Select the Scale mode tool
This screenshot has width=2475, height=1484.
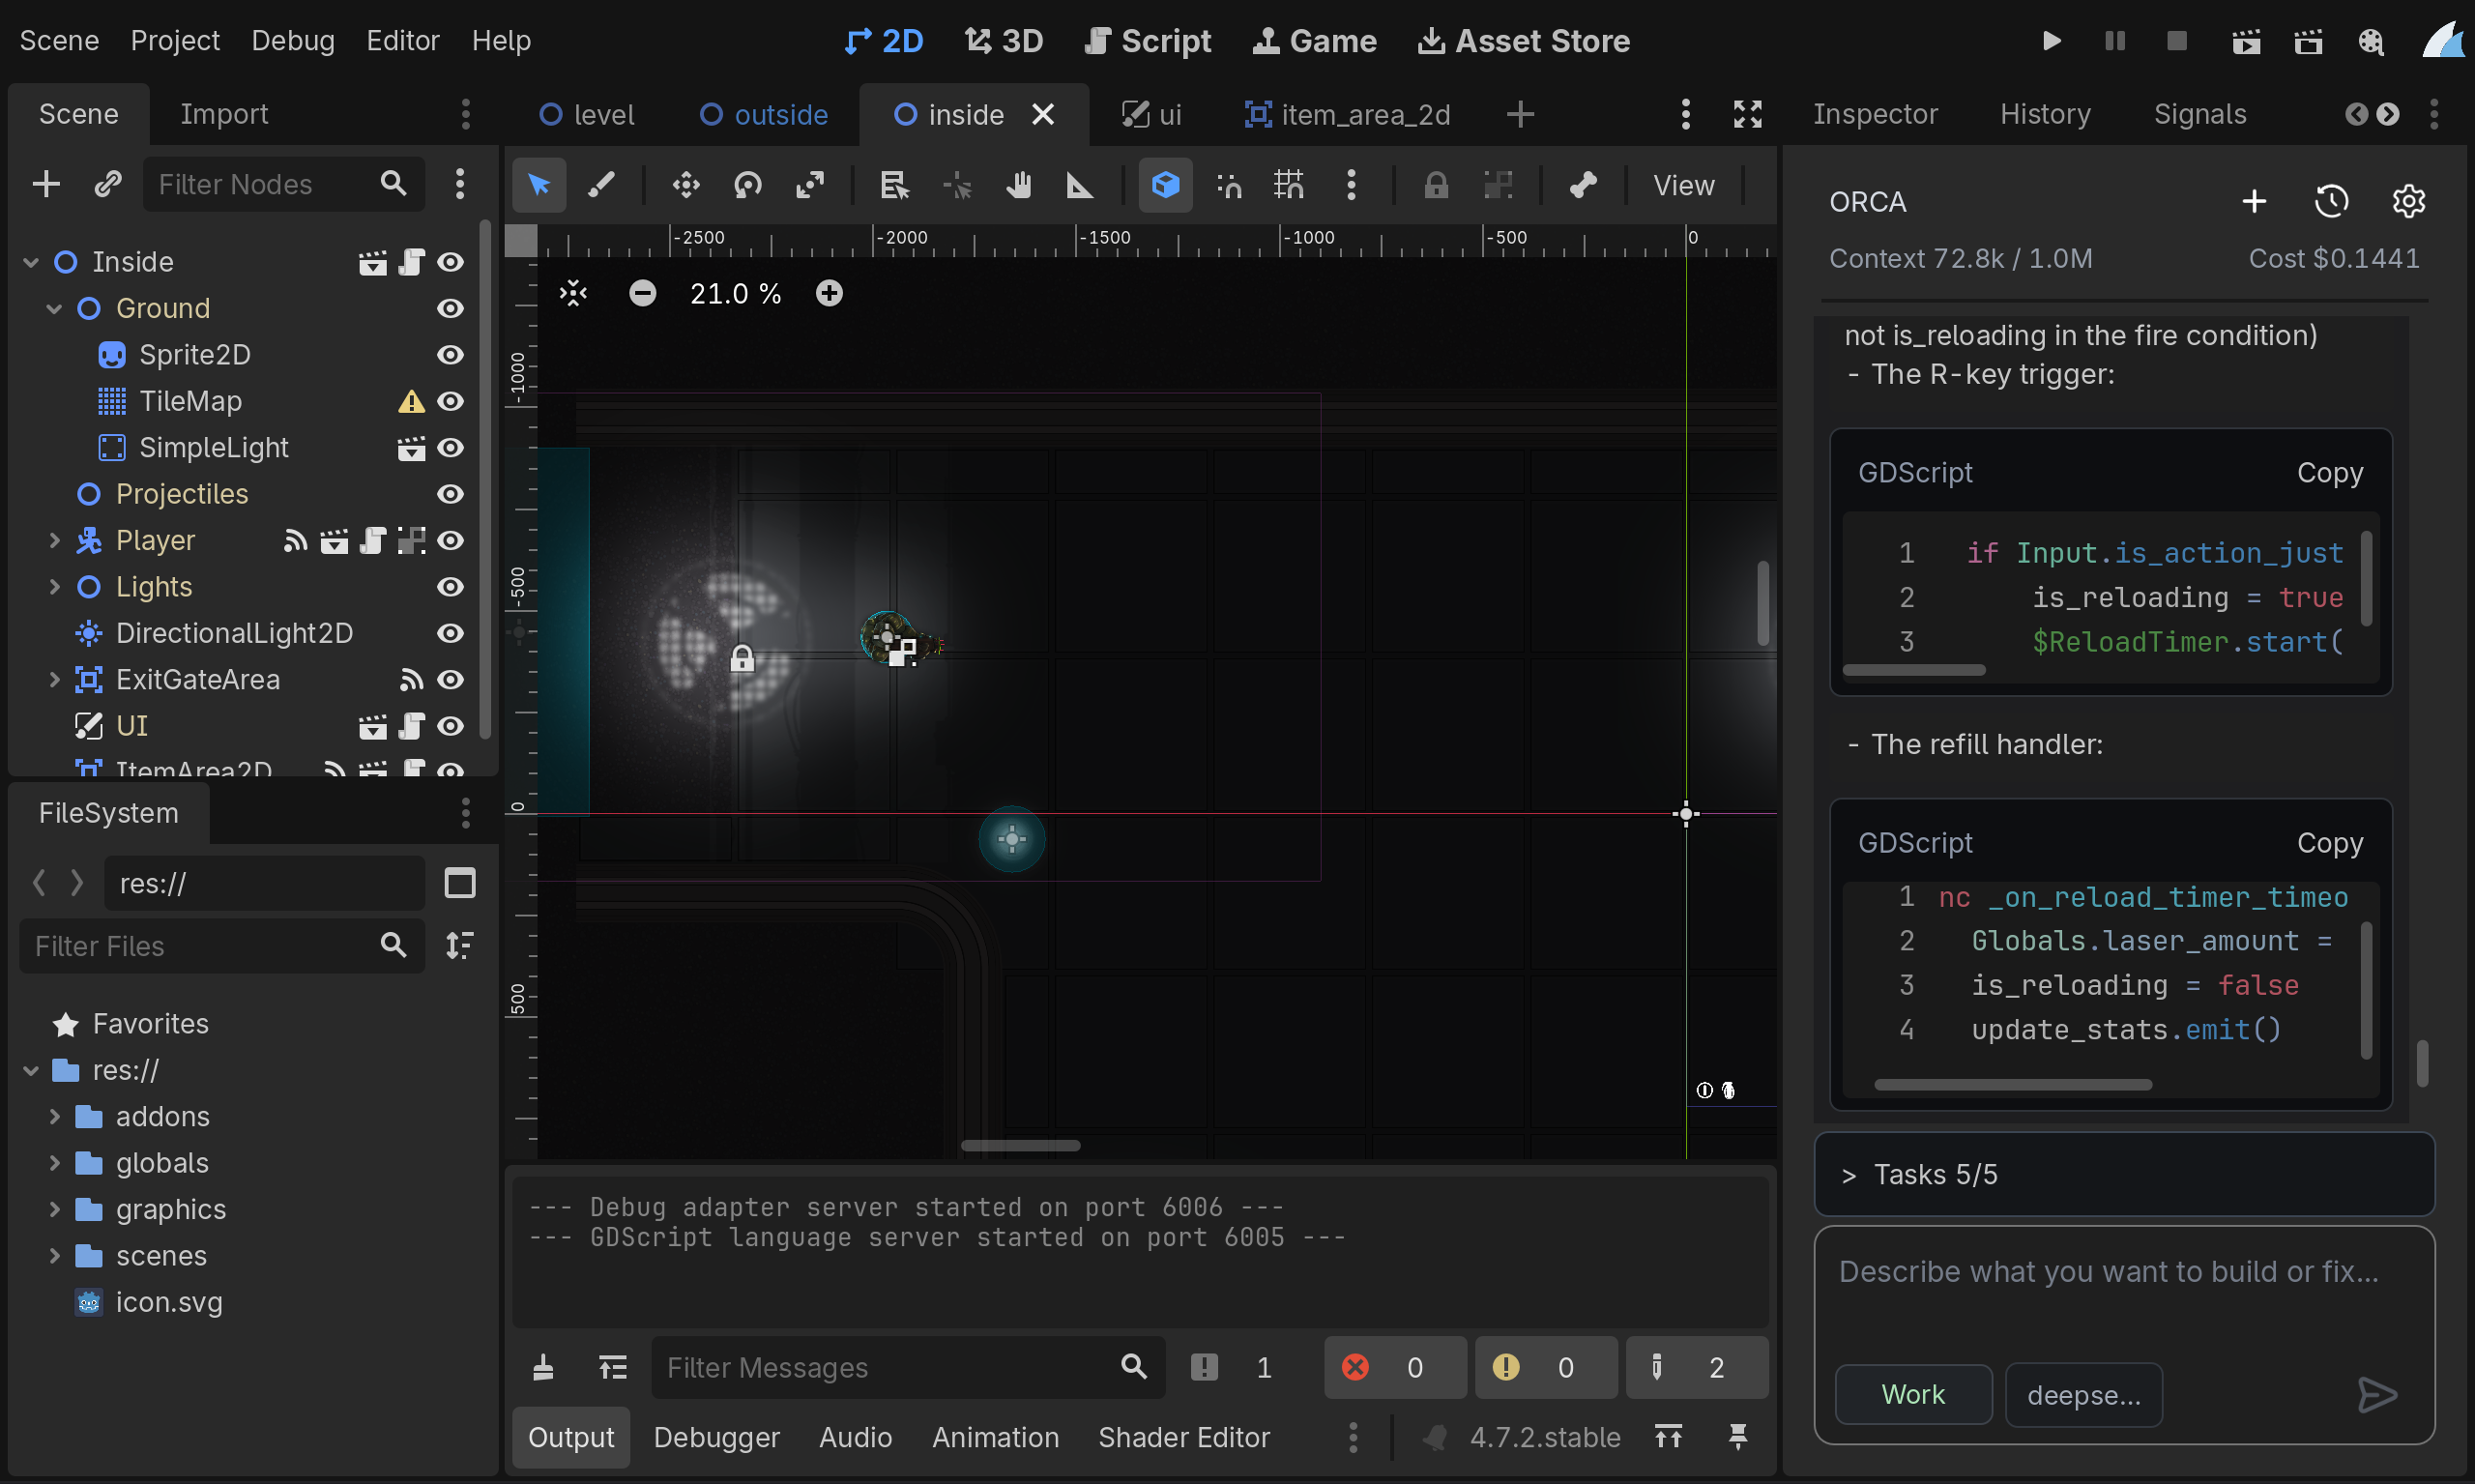[x=810, y=185]
